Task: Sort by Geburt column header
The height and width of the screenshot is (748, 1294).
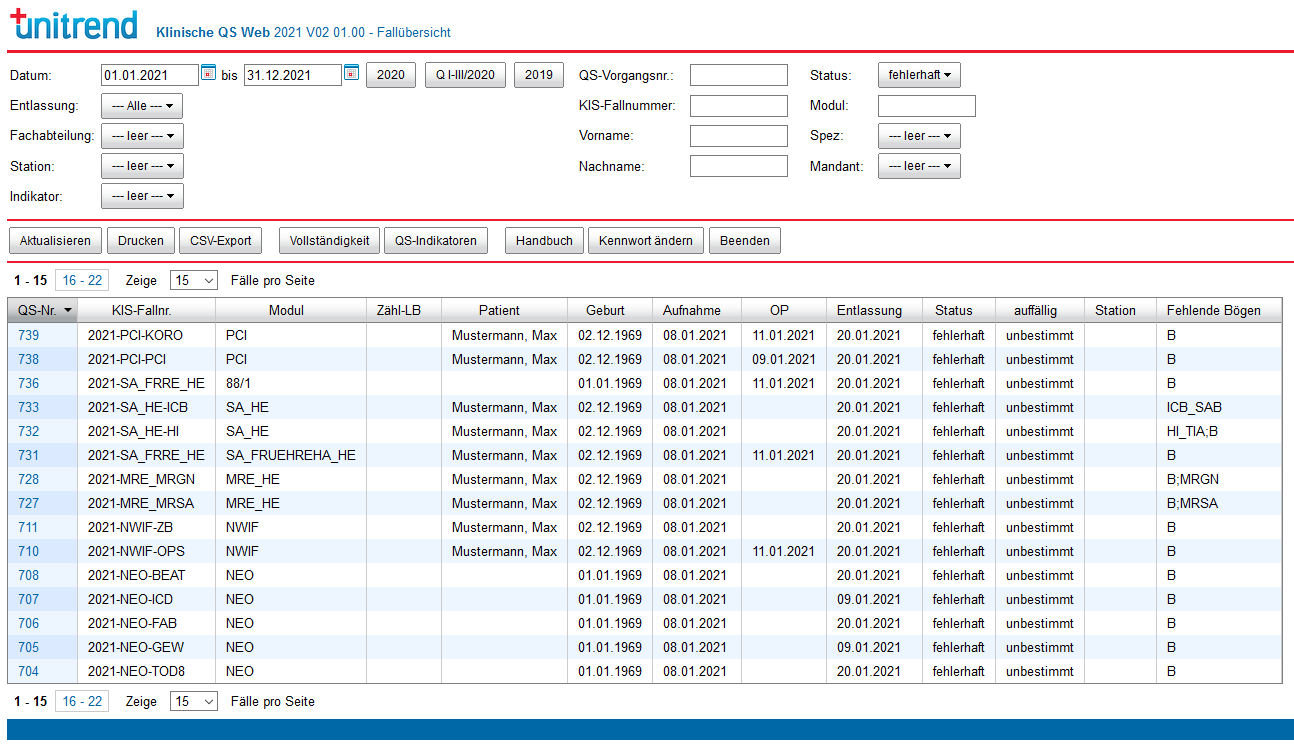Action: [610, 311]
